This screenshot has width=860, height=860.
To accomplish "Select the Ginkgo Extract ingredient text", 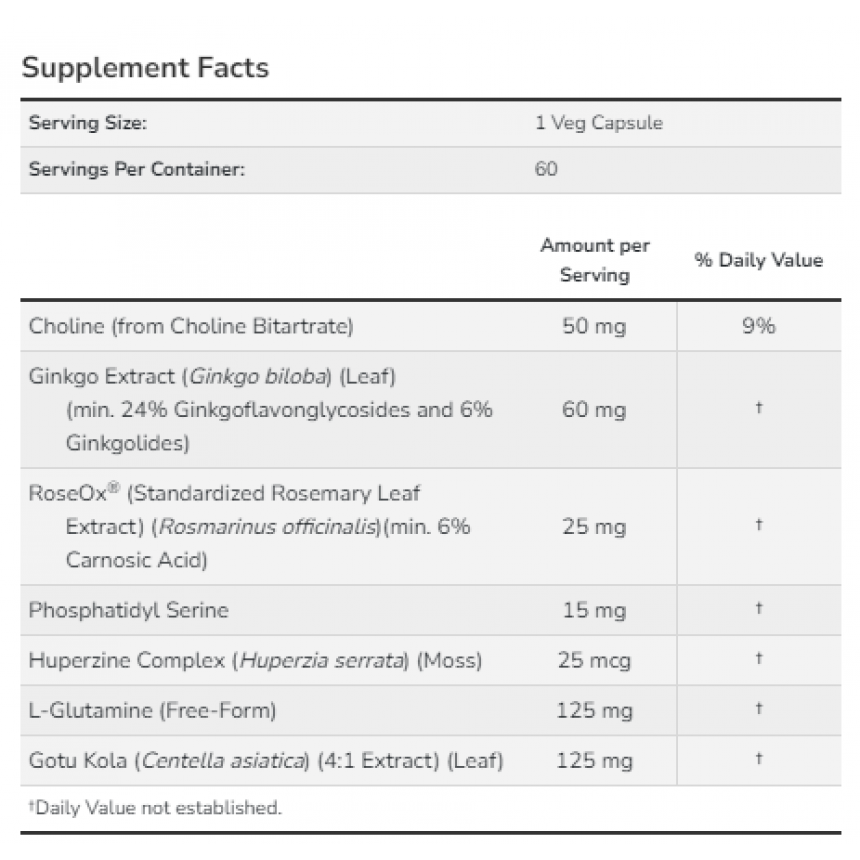I will (261, 410).
